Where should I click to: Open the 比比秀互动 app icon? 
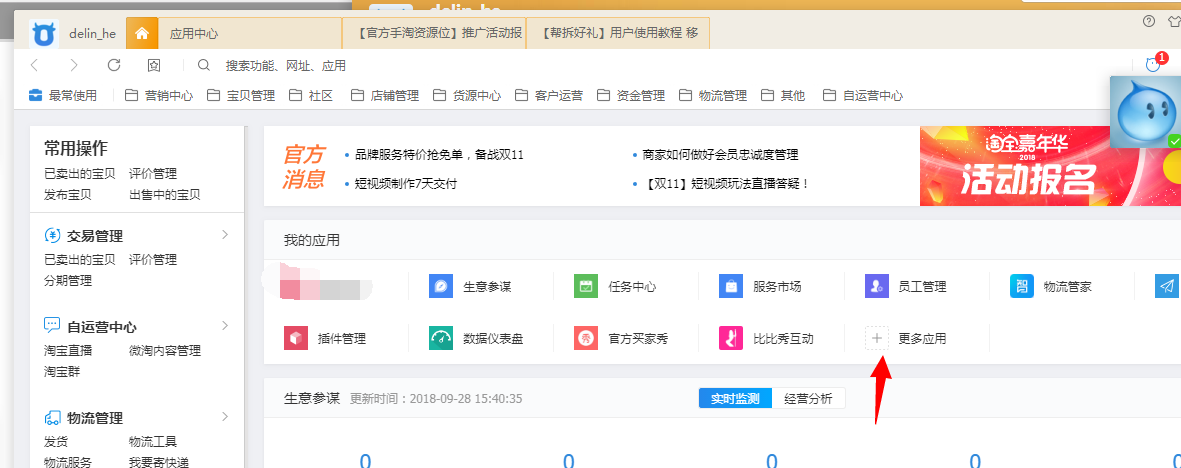tap(731, 338)
